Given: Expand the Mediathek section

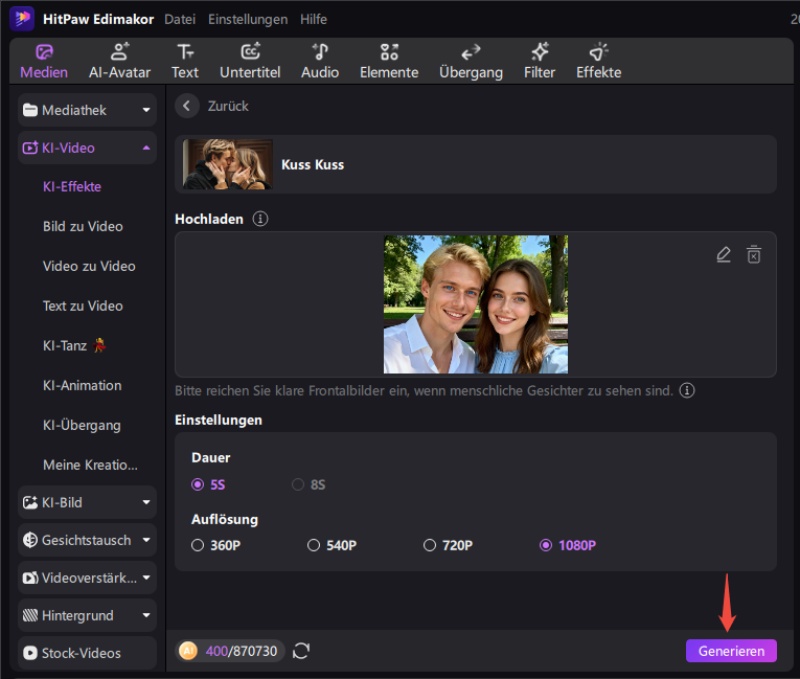Looking at the screenshot, I should pyautogui.click(x=87, y=110).
